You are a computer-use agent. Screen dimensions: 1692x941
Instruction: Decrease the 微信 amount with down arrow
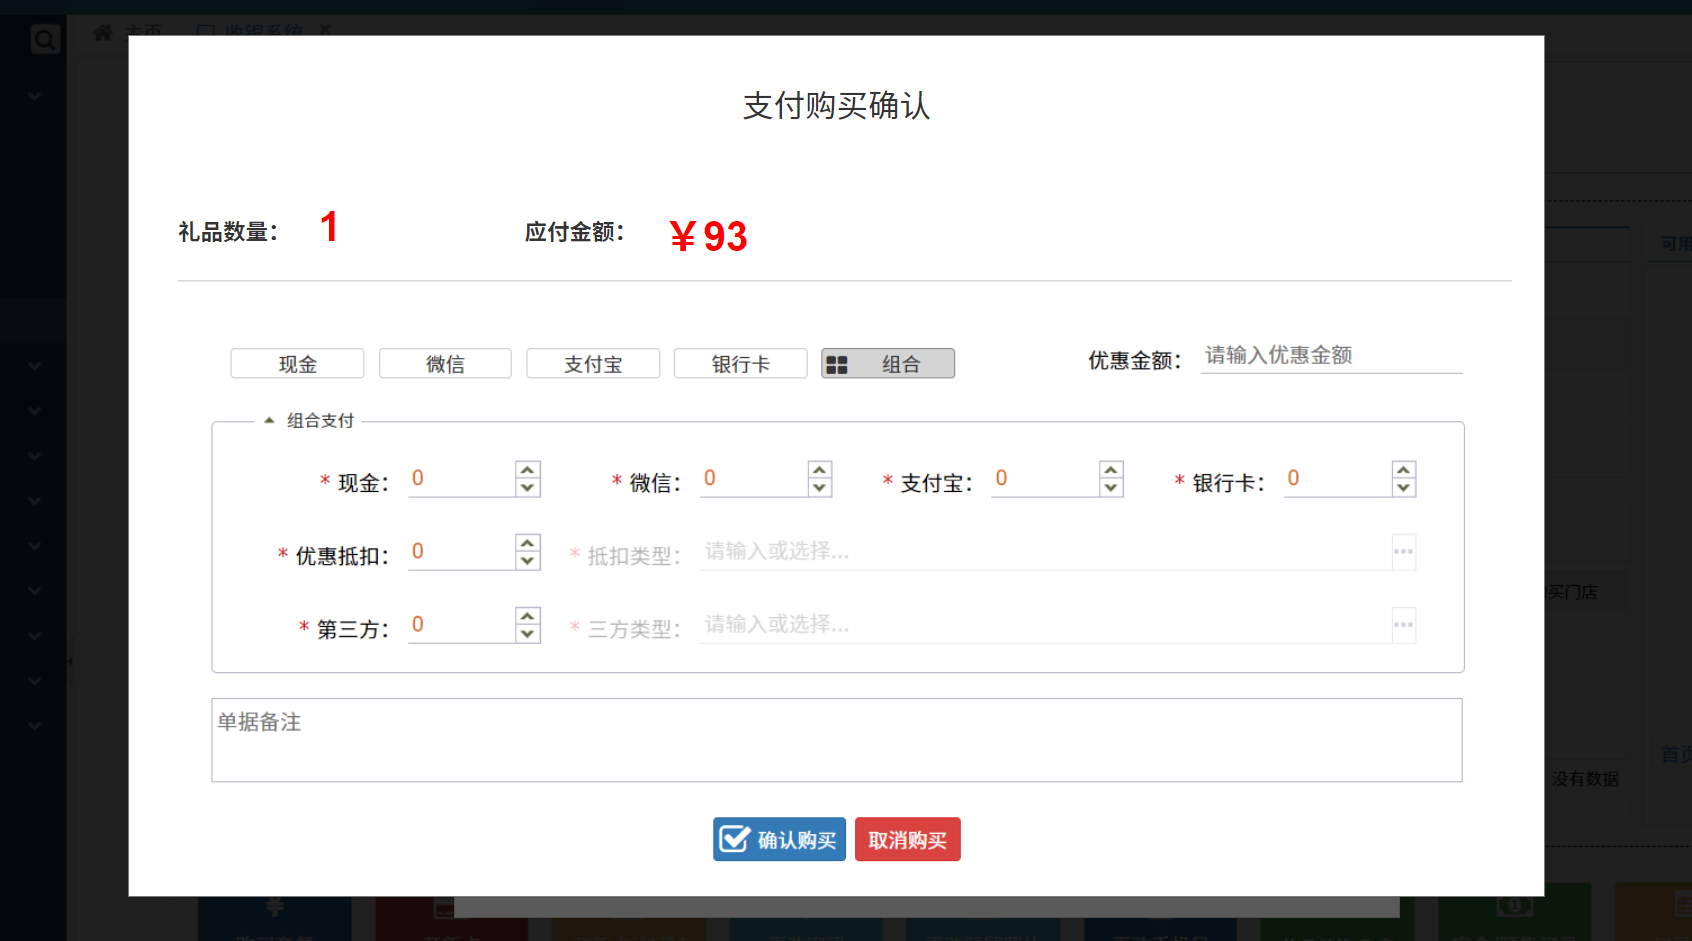tap(820, 488)
